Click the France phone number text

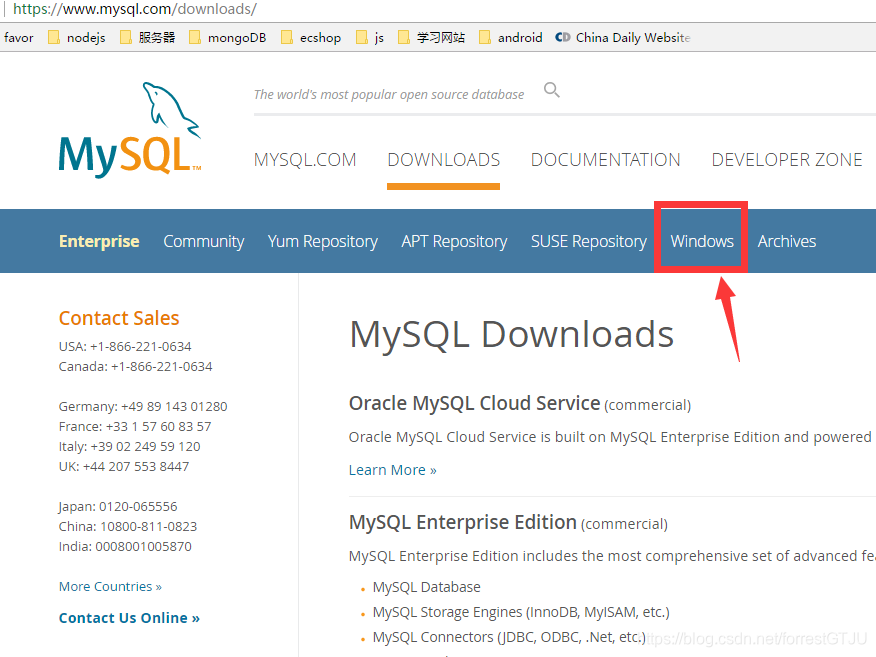tap(135, 426)
